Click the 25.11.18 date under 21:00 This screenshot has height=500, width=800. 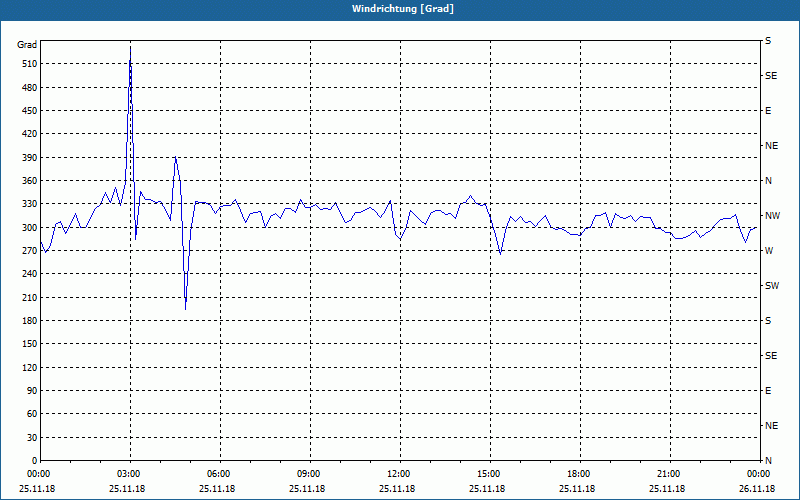(x=667, y=489)
